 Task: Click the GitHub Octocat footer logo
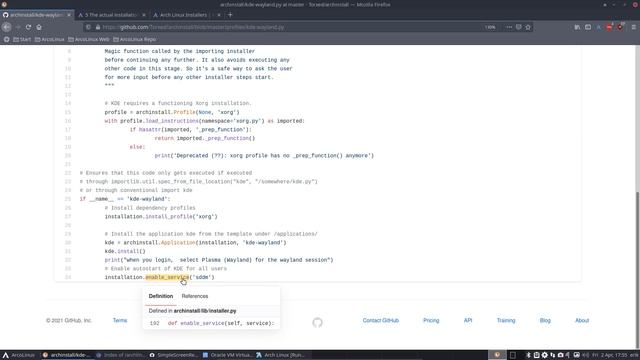[x=317, y=322]
